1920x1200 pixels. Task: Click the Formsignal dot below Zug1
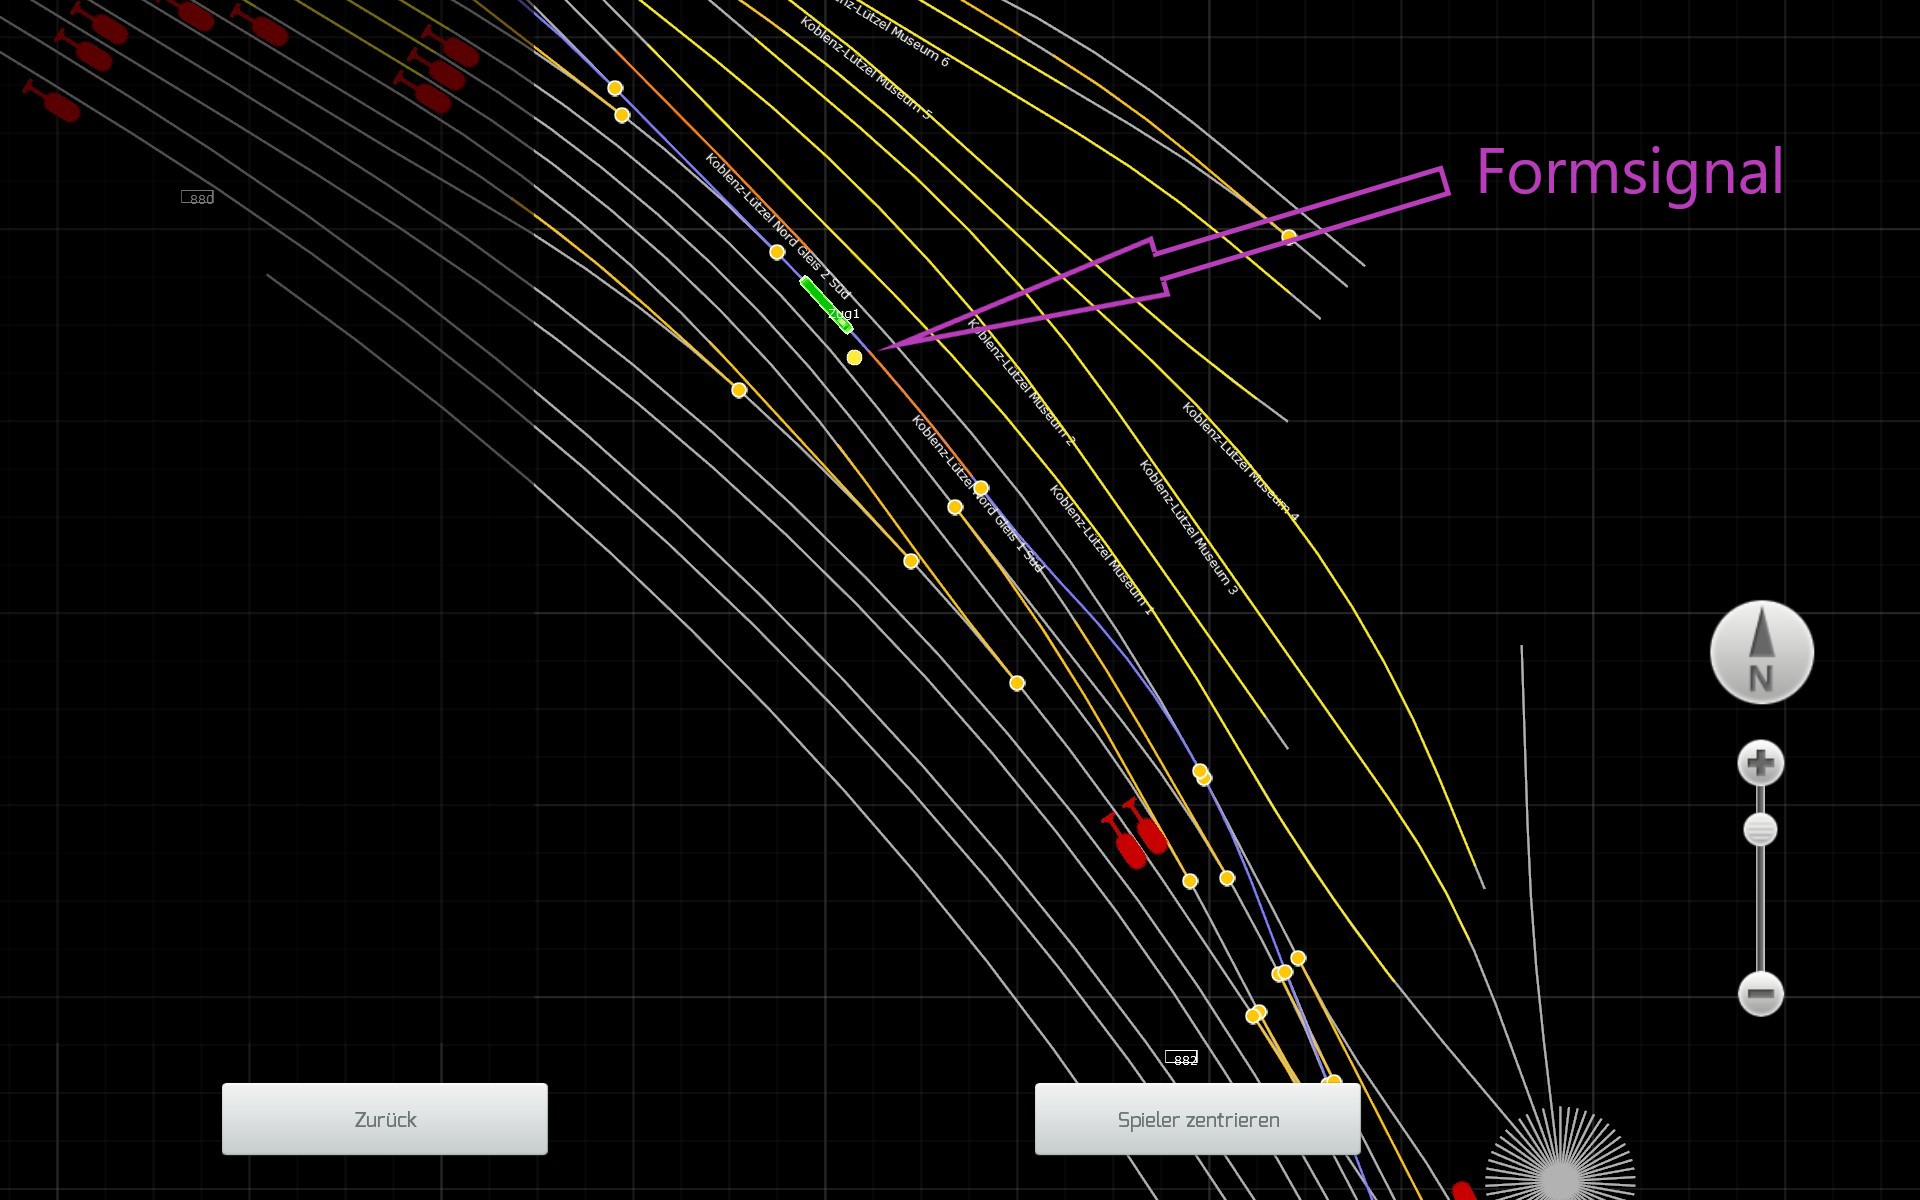pos(854,358)
